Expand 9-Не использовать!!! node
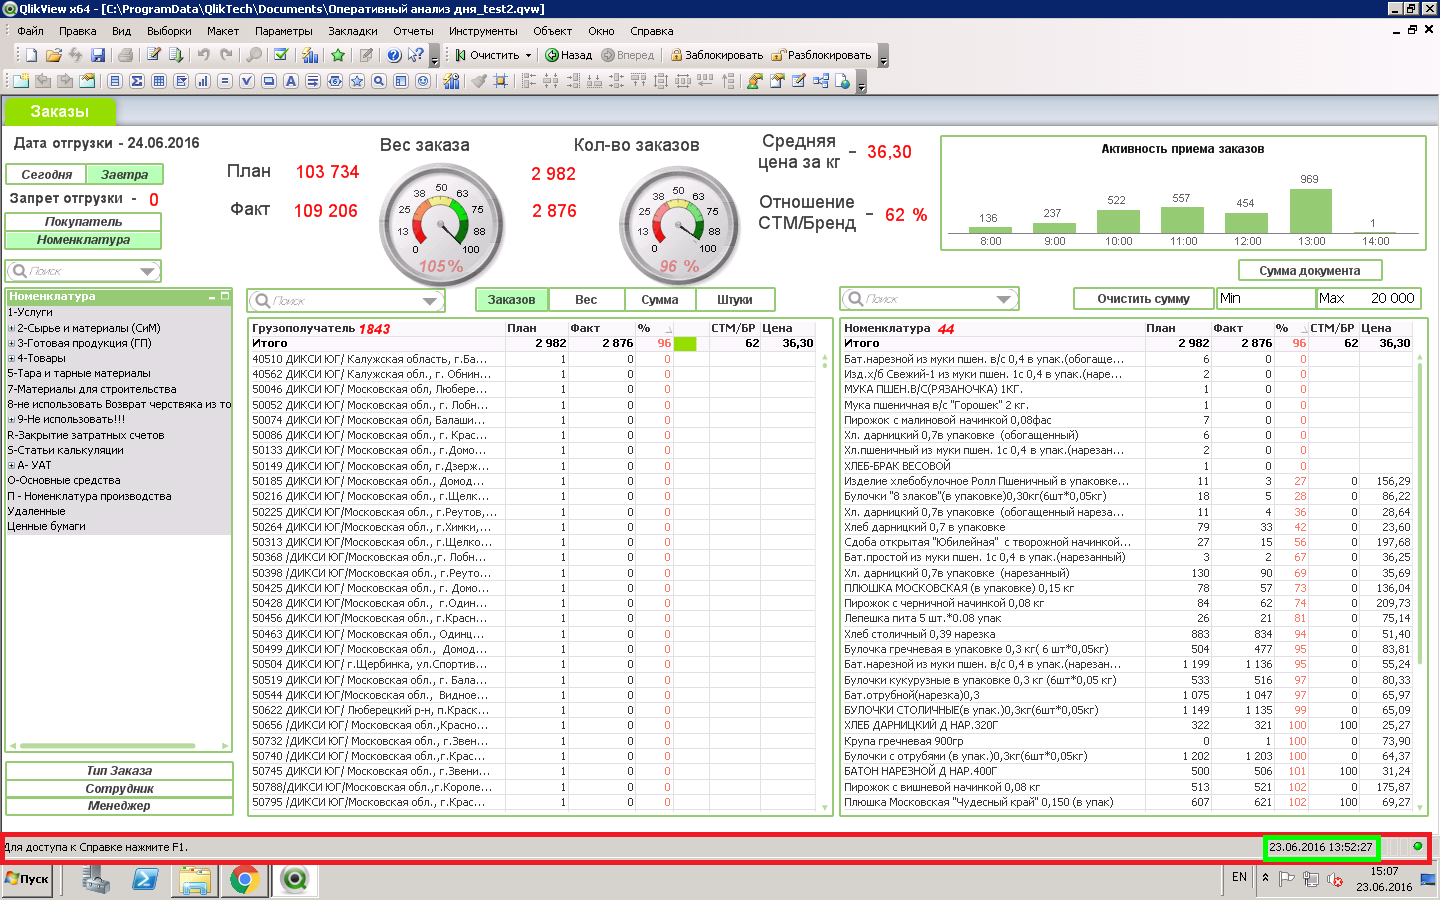Image resolution: width=1440 pixels, height=900 pixels. tap(11, 419)
